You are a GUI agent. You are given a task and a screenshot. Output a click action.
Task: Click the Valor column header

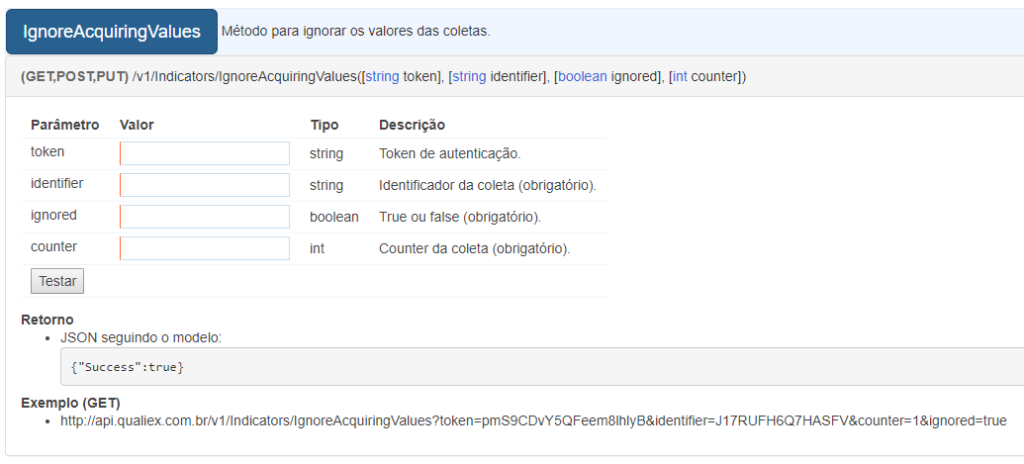click(x=136, y=125)
